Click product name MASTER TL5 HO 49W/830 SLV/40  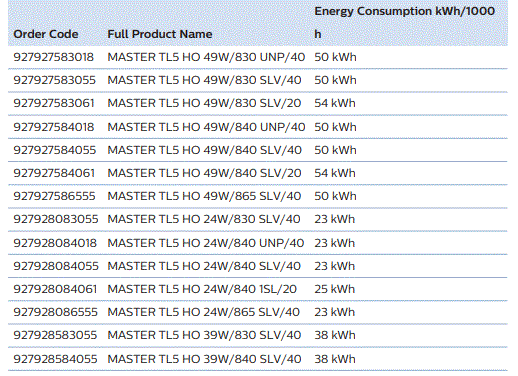click(204, 80)
